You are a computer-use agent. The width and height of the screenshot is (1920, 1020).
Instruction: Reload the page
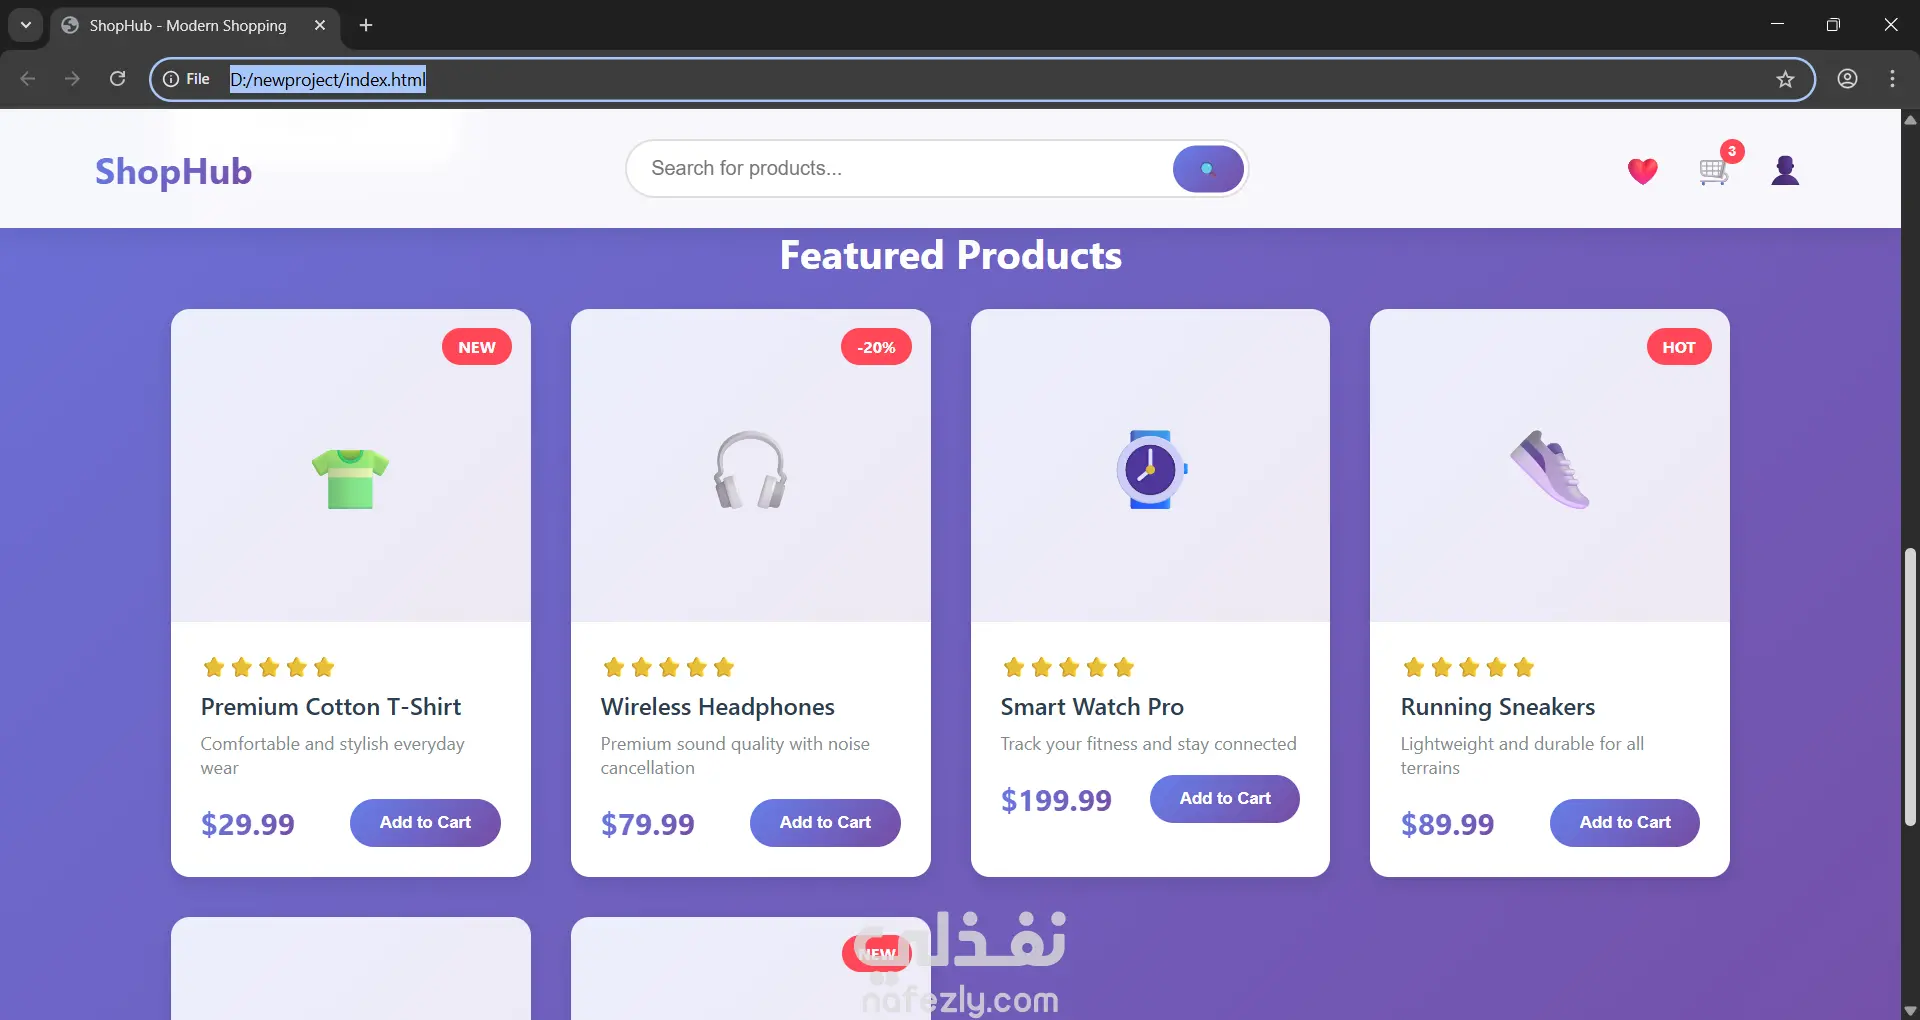(x=118, y=79)
